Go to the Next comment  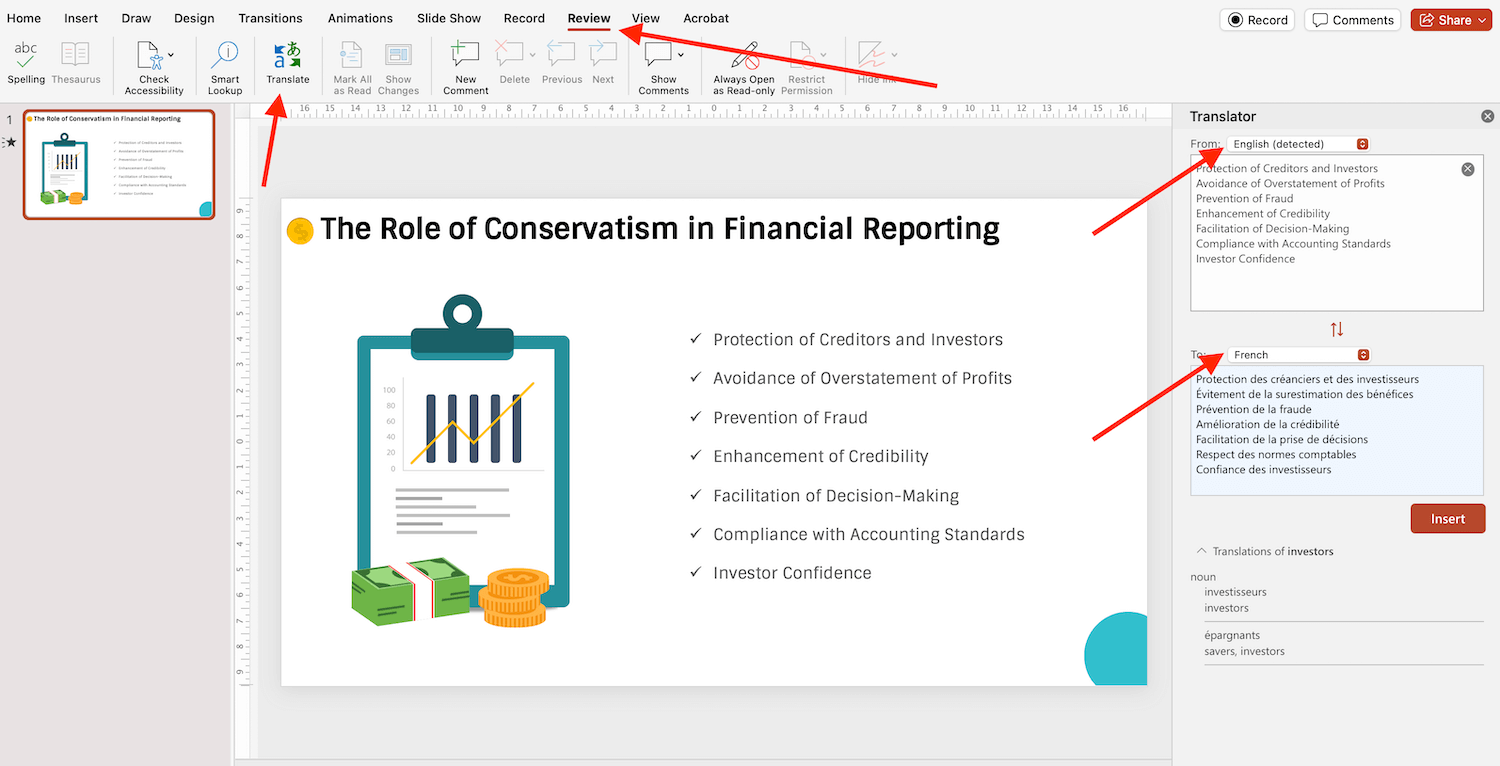[x=603, y=63]
